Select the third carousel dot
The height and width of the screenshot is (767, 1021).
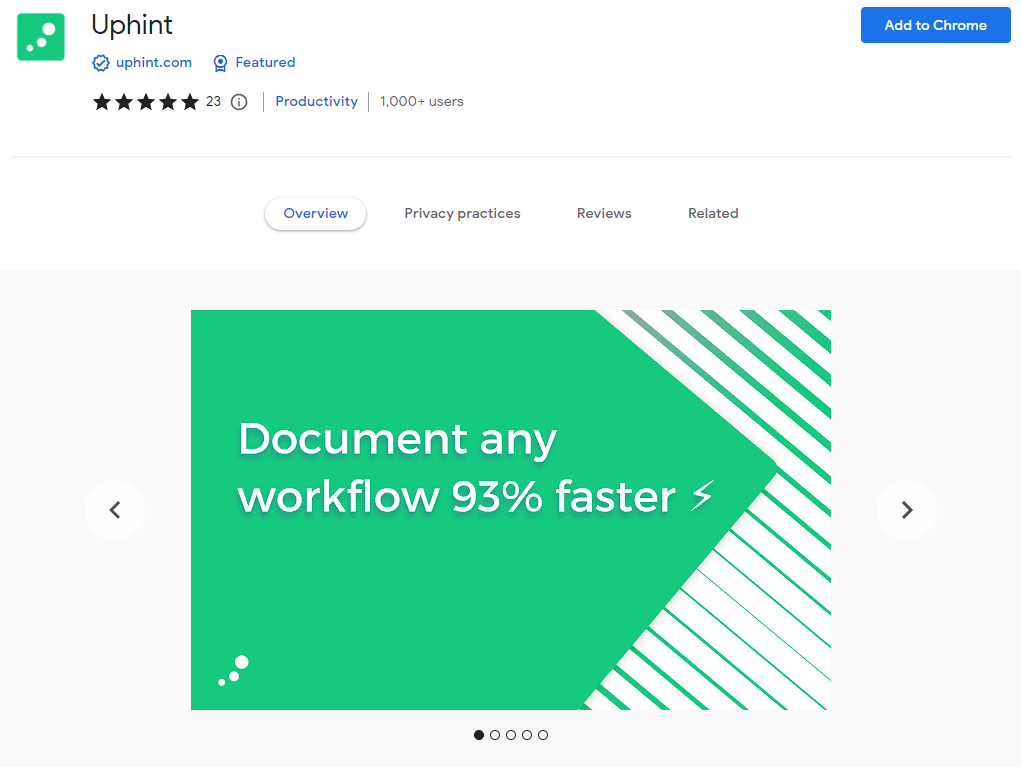511,735
